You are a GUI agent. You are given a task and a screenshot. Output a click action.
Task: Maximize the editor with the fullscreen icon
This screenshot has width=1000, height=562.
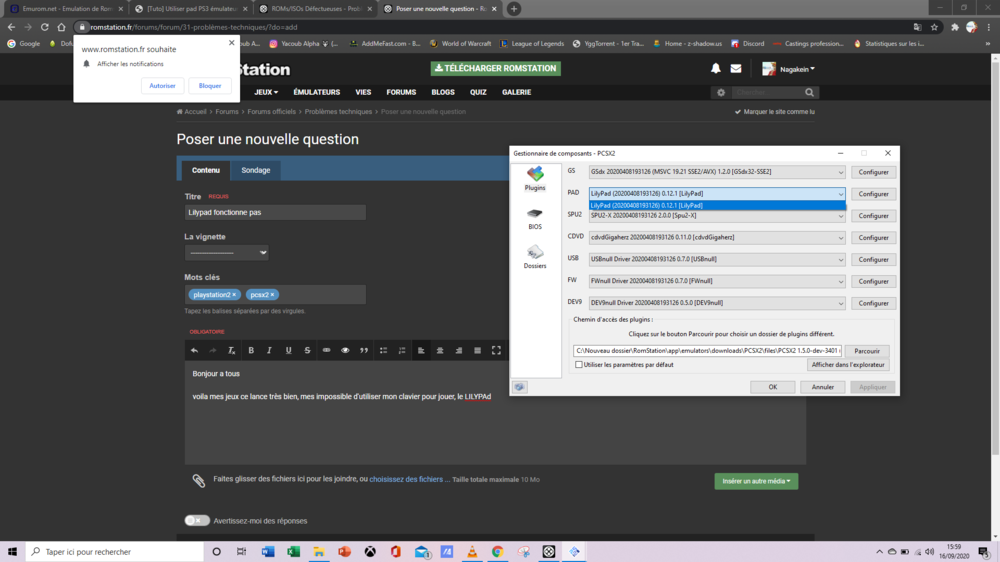coord(496,350)
